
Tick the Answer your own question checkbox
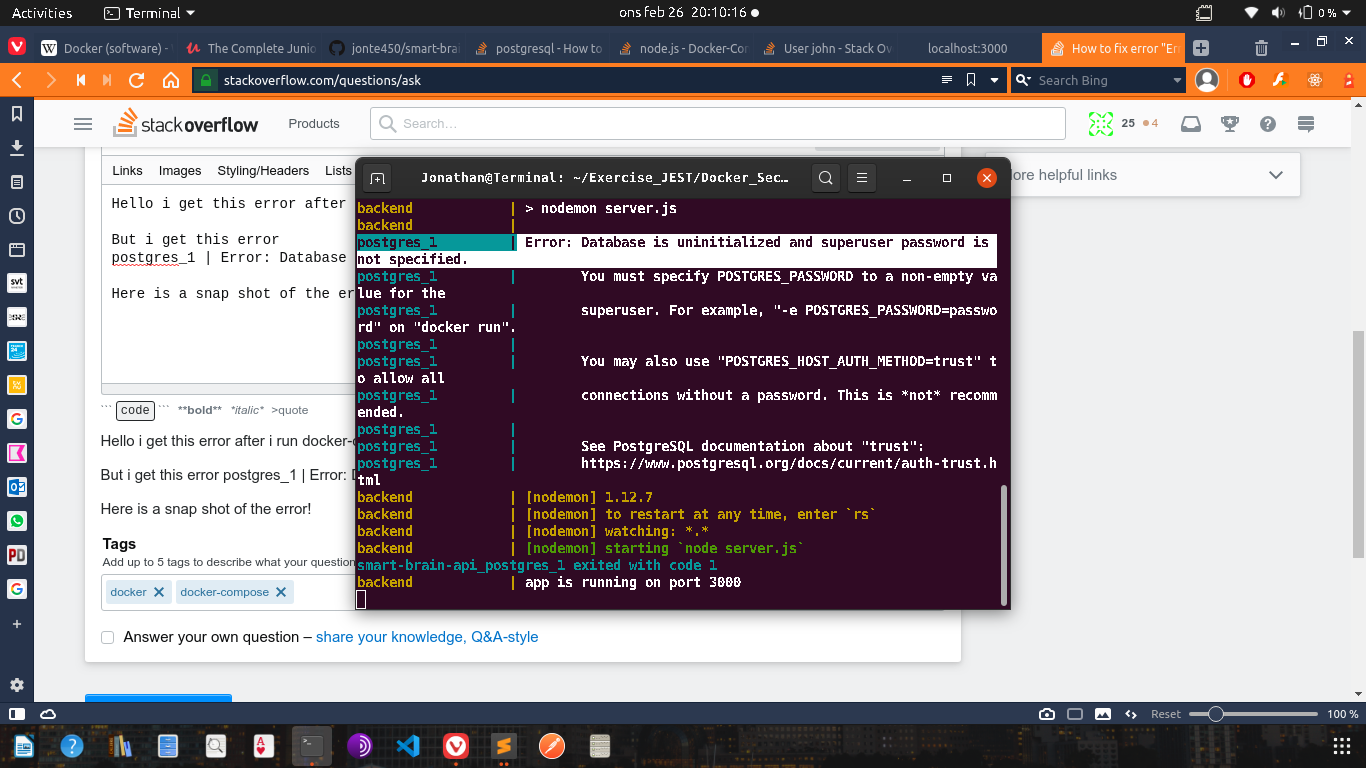pos(108,637)
